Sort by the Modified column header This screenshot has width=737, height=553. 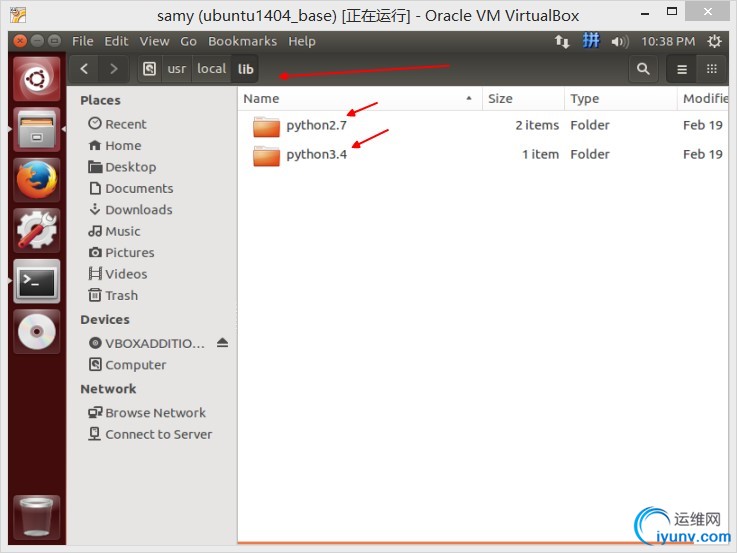point(704,99)
